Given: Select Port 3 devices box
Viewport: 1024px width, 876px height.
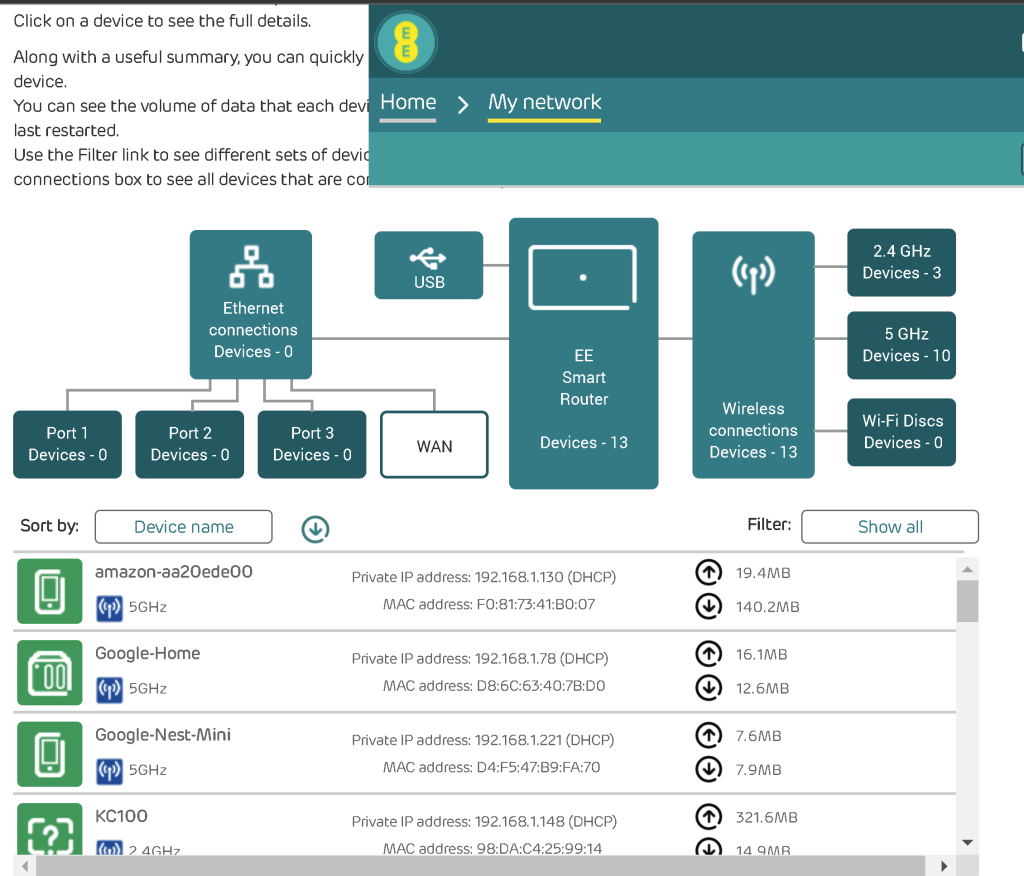Looking at the screenshot, I should point(312,444).
